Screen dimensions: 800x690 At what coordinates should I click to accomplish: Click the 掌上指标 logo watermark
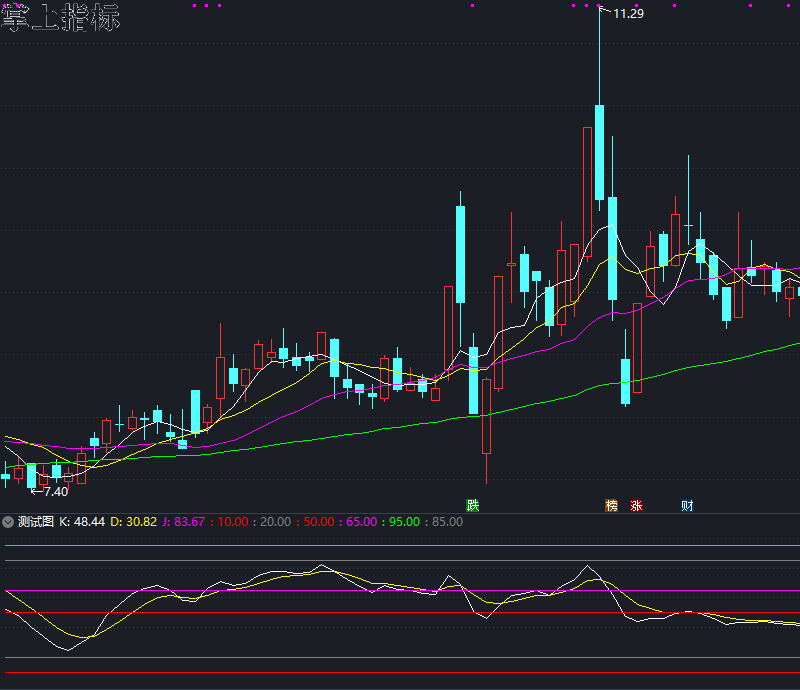point(60,17)
